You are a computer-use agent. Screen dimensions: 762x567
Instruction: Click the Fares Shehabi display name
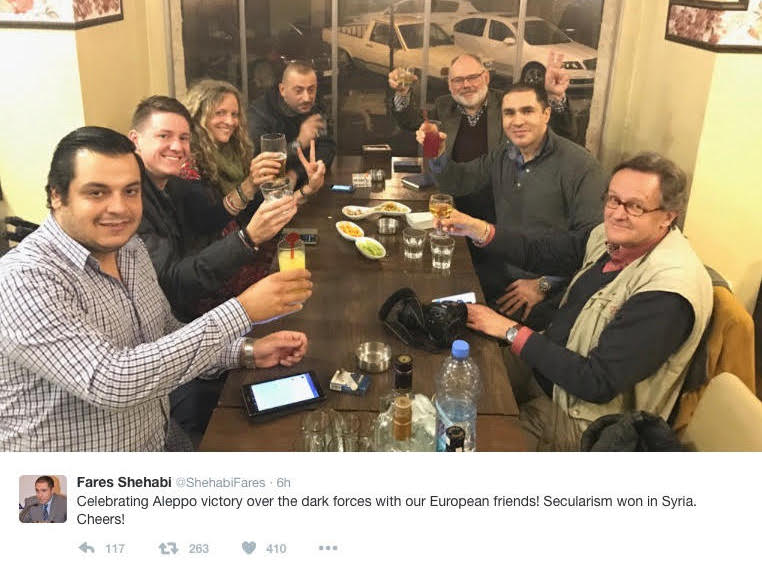tap(124, 482)
